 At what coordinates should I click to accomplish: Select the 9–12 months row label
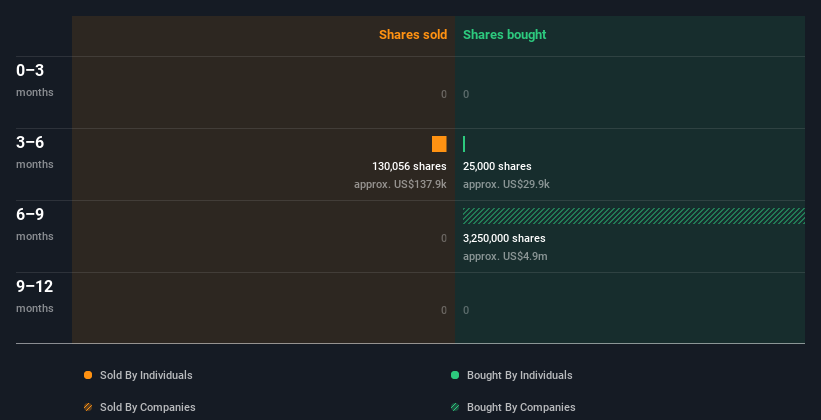(35, 297)
